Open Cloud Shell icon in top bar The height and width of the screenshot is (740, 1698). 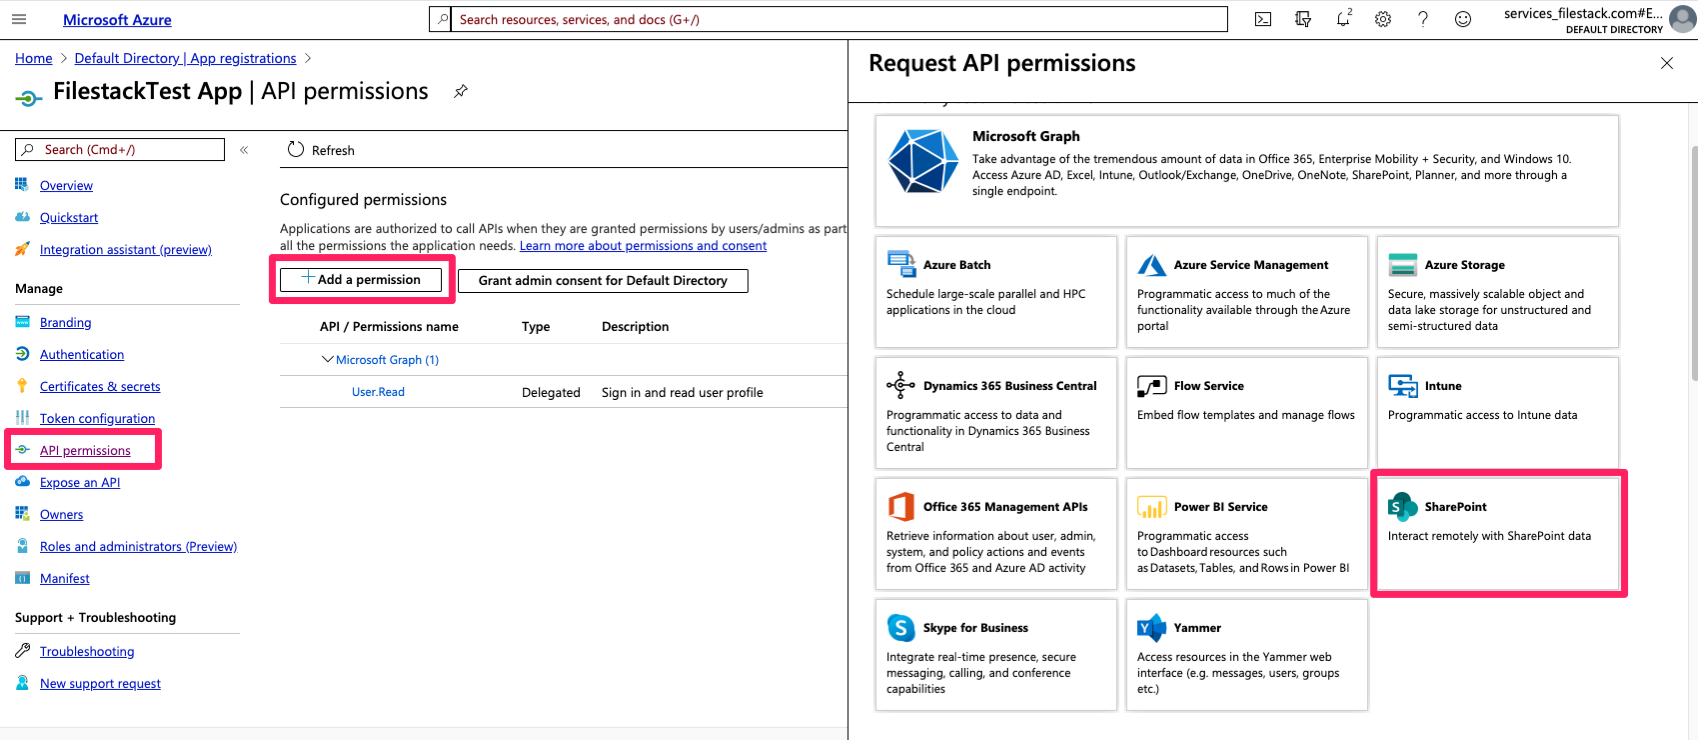pyautogui.click(x=1263, y=19)
